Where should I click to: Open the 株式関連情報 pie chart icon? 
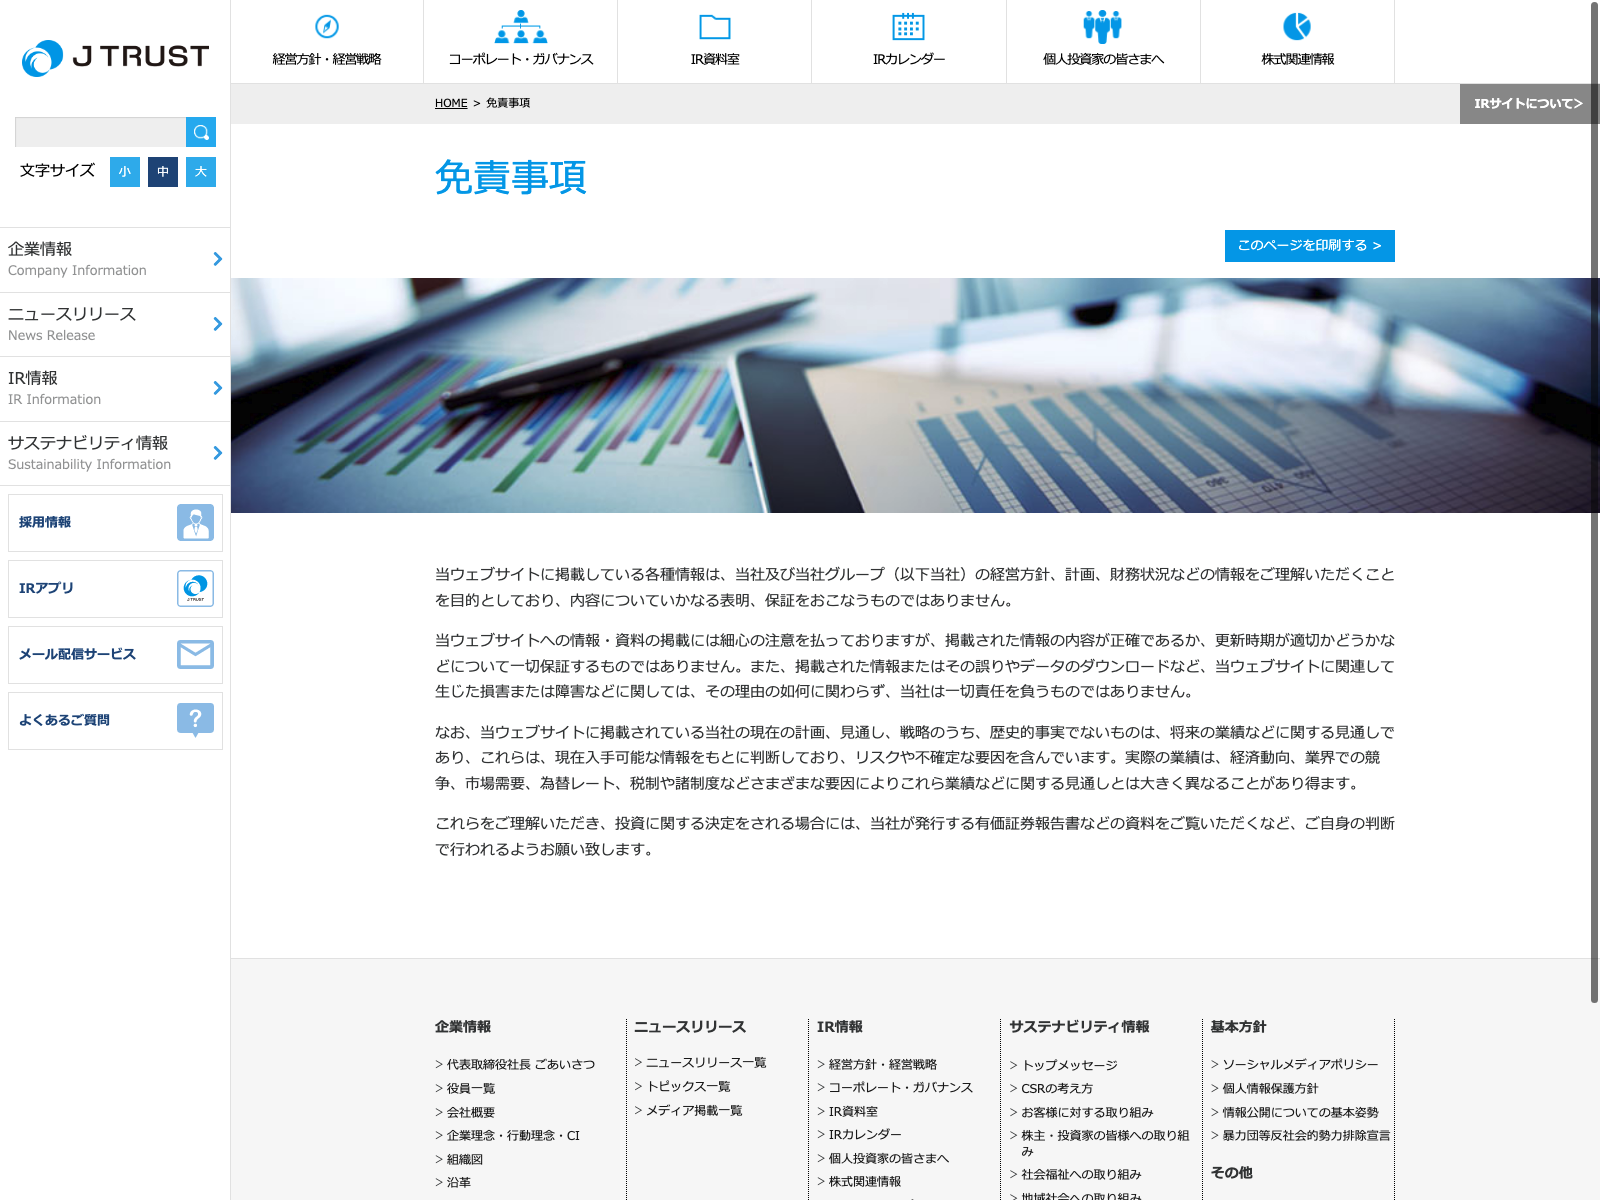pos(1297,27)
